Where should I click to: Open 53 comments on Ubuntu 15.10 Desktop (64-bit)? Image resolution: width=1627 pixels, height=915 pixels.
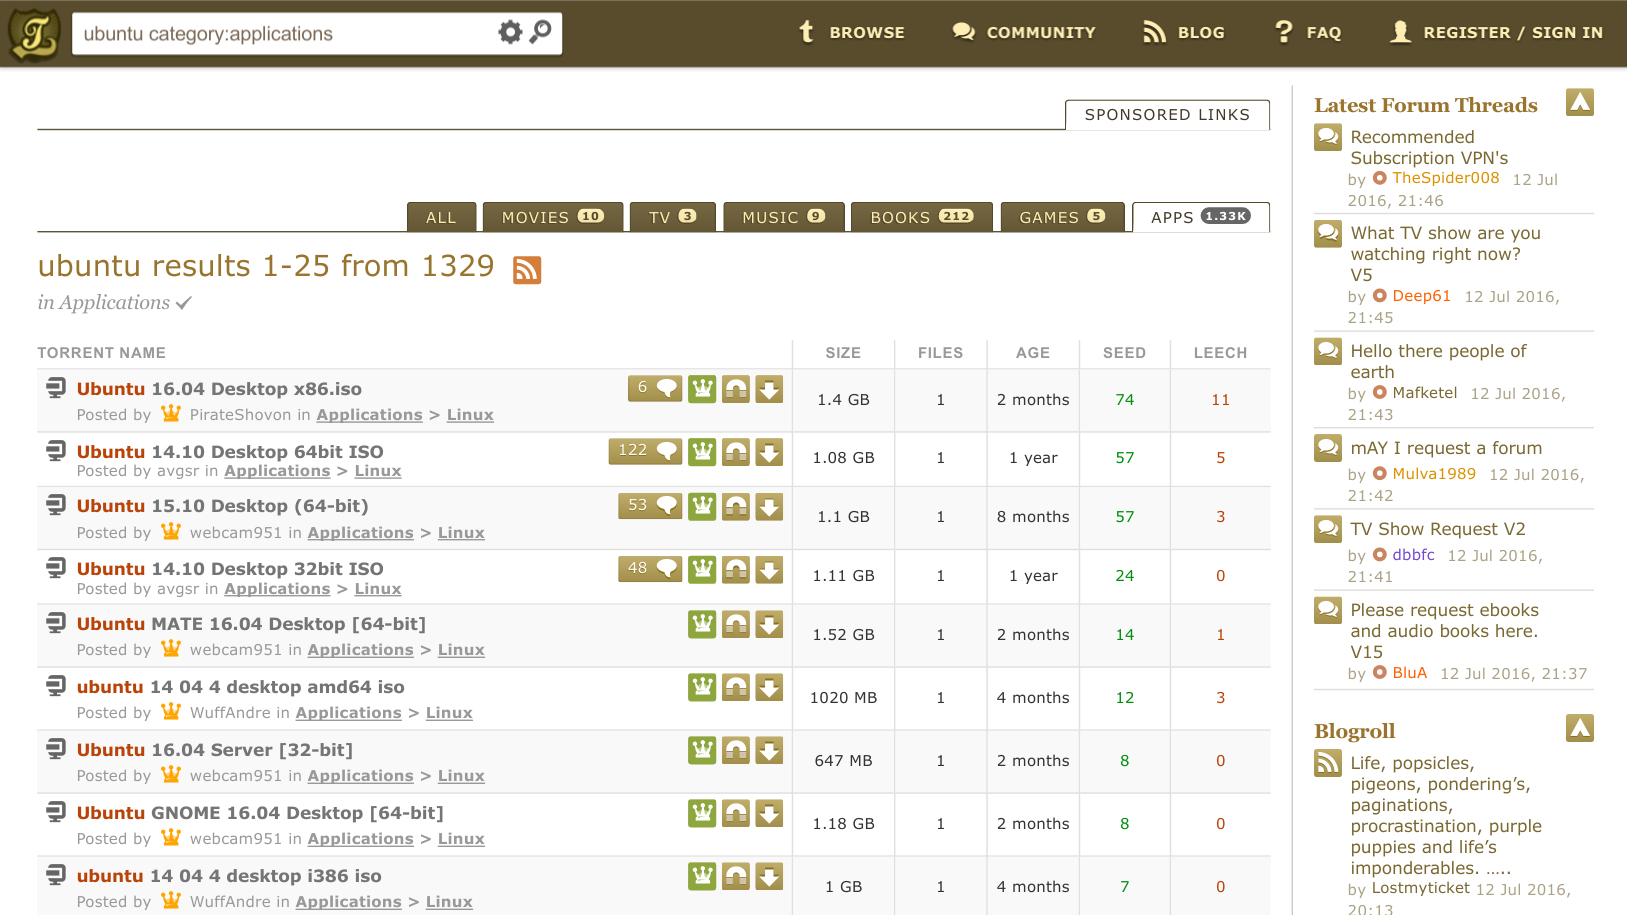[x=650, y=506]
